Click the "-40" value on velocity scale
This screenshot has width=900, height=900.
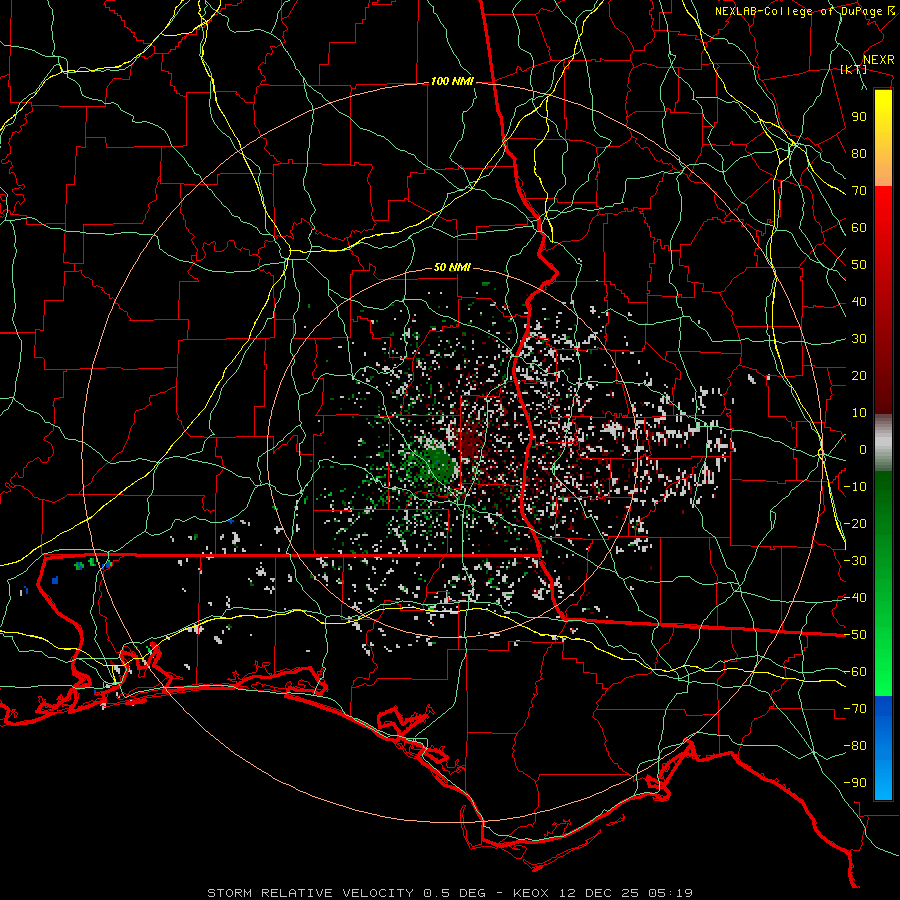(x=855, y=598)
